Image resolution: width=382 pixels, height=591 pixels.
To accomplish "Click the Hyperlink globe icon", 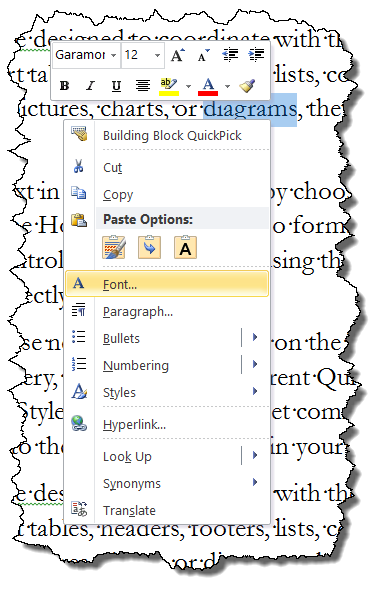I will click(x=79, y=423).
